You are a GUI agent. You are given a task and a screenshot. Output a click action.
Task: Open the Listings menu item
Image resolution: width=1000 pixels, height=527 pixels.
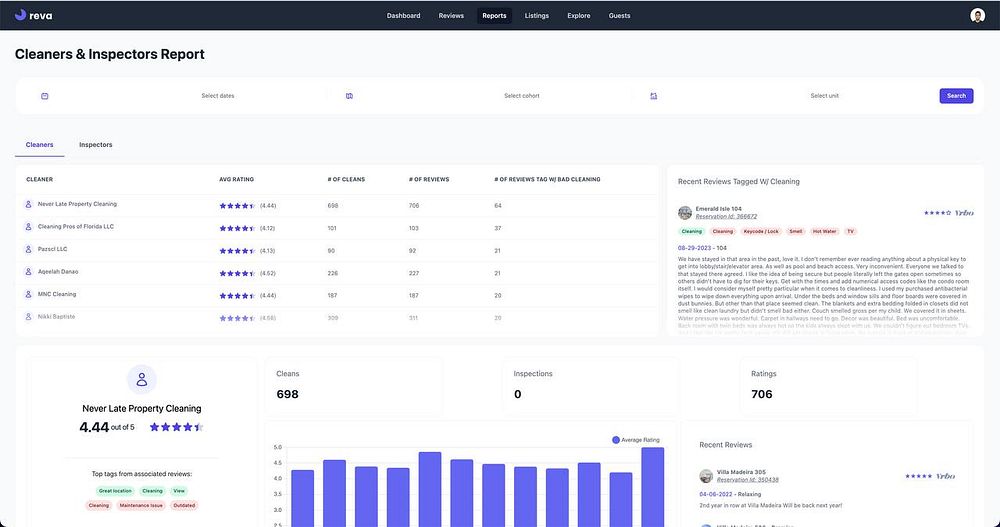pos(536,15)
